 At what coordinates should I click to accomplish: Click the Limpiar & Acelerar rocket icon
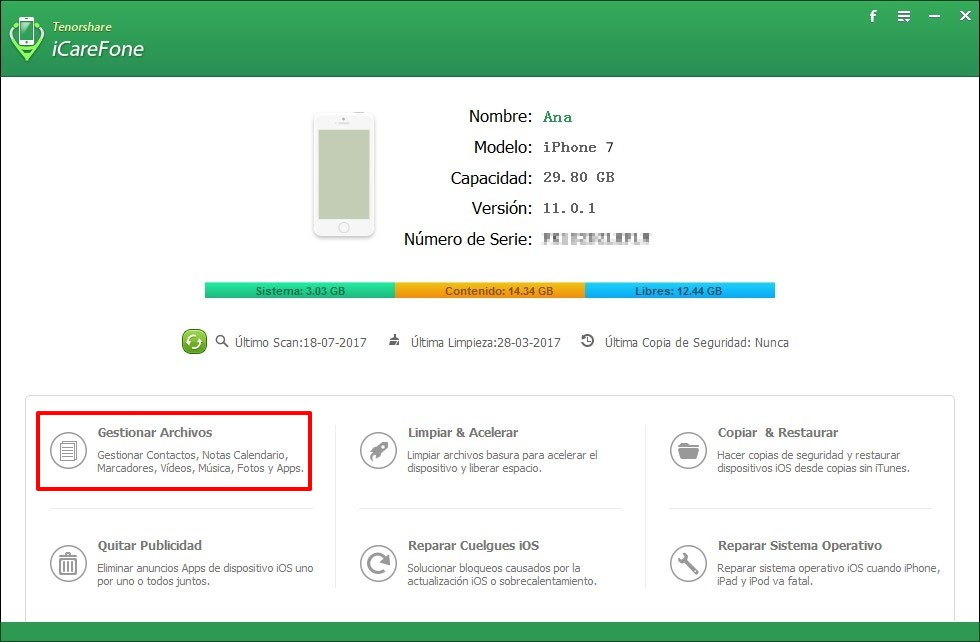point(378,450)
